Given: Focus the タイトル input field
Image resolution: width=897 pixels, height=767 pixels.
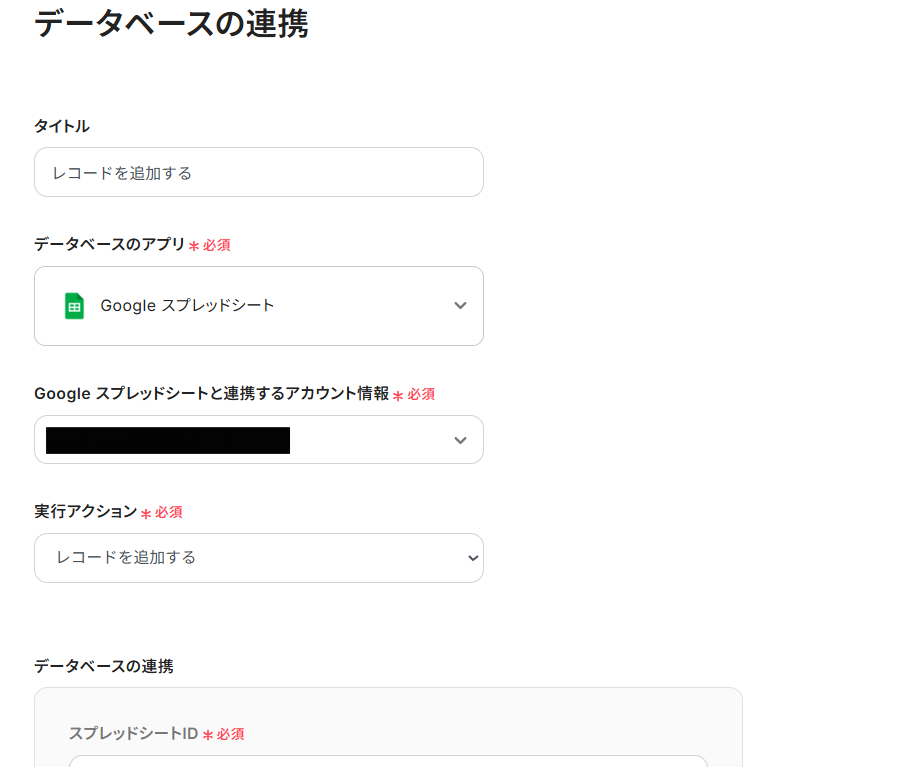Looking at the screenshot, I should pyautogui.click(x=258, y=173).
